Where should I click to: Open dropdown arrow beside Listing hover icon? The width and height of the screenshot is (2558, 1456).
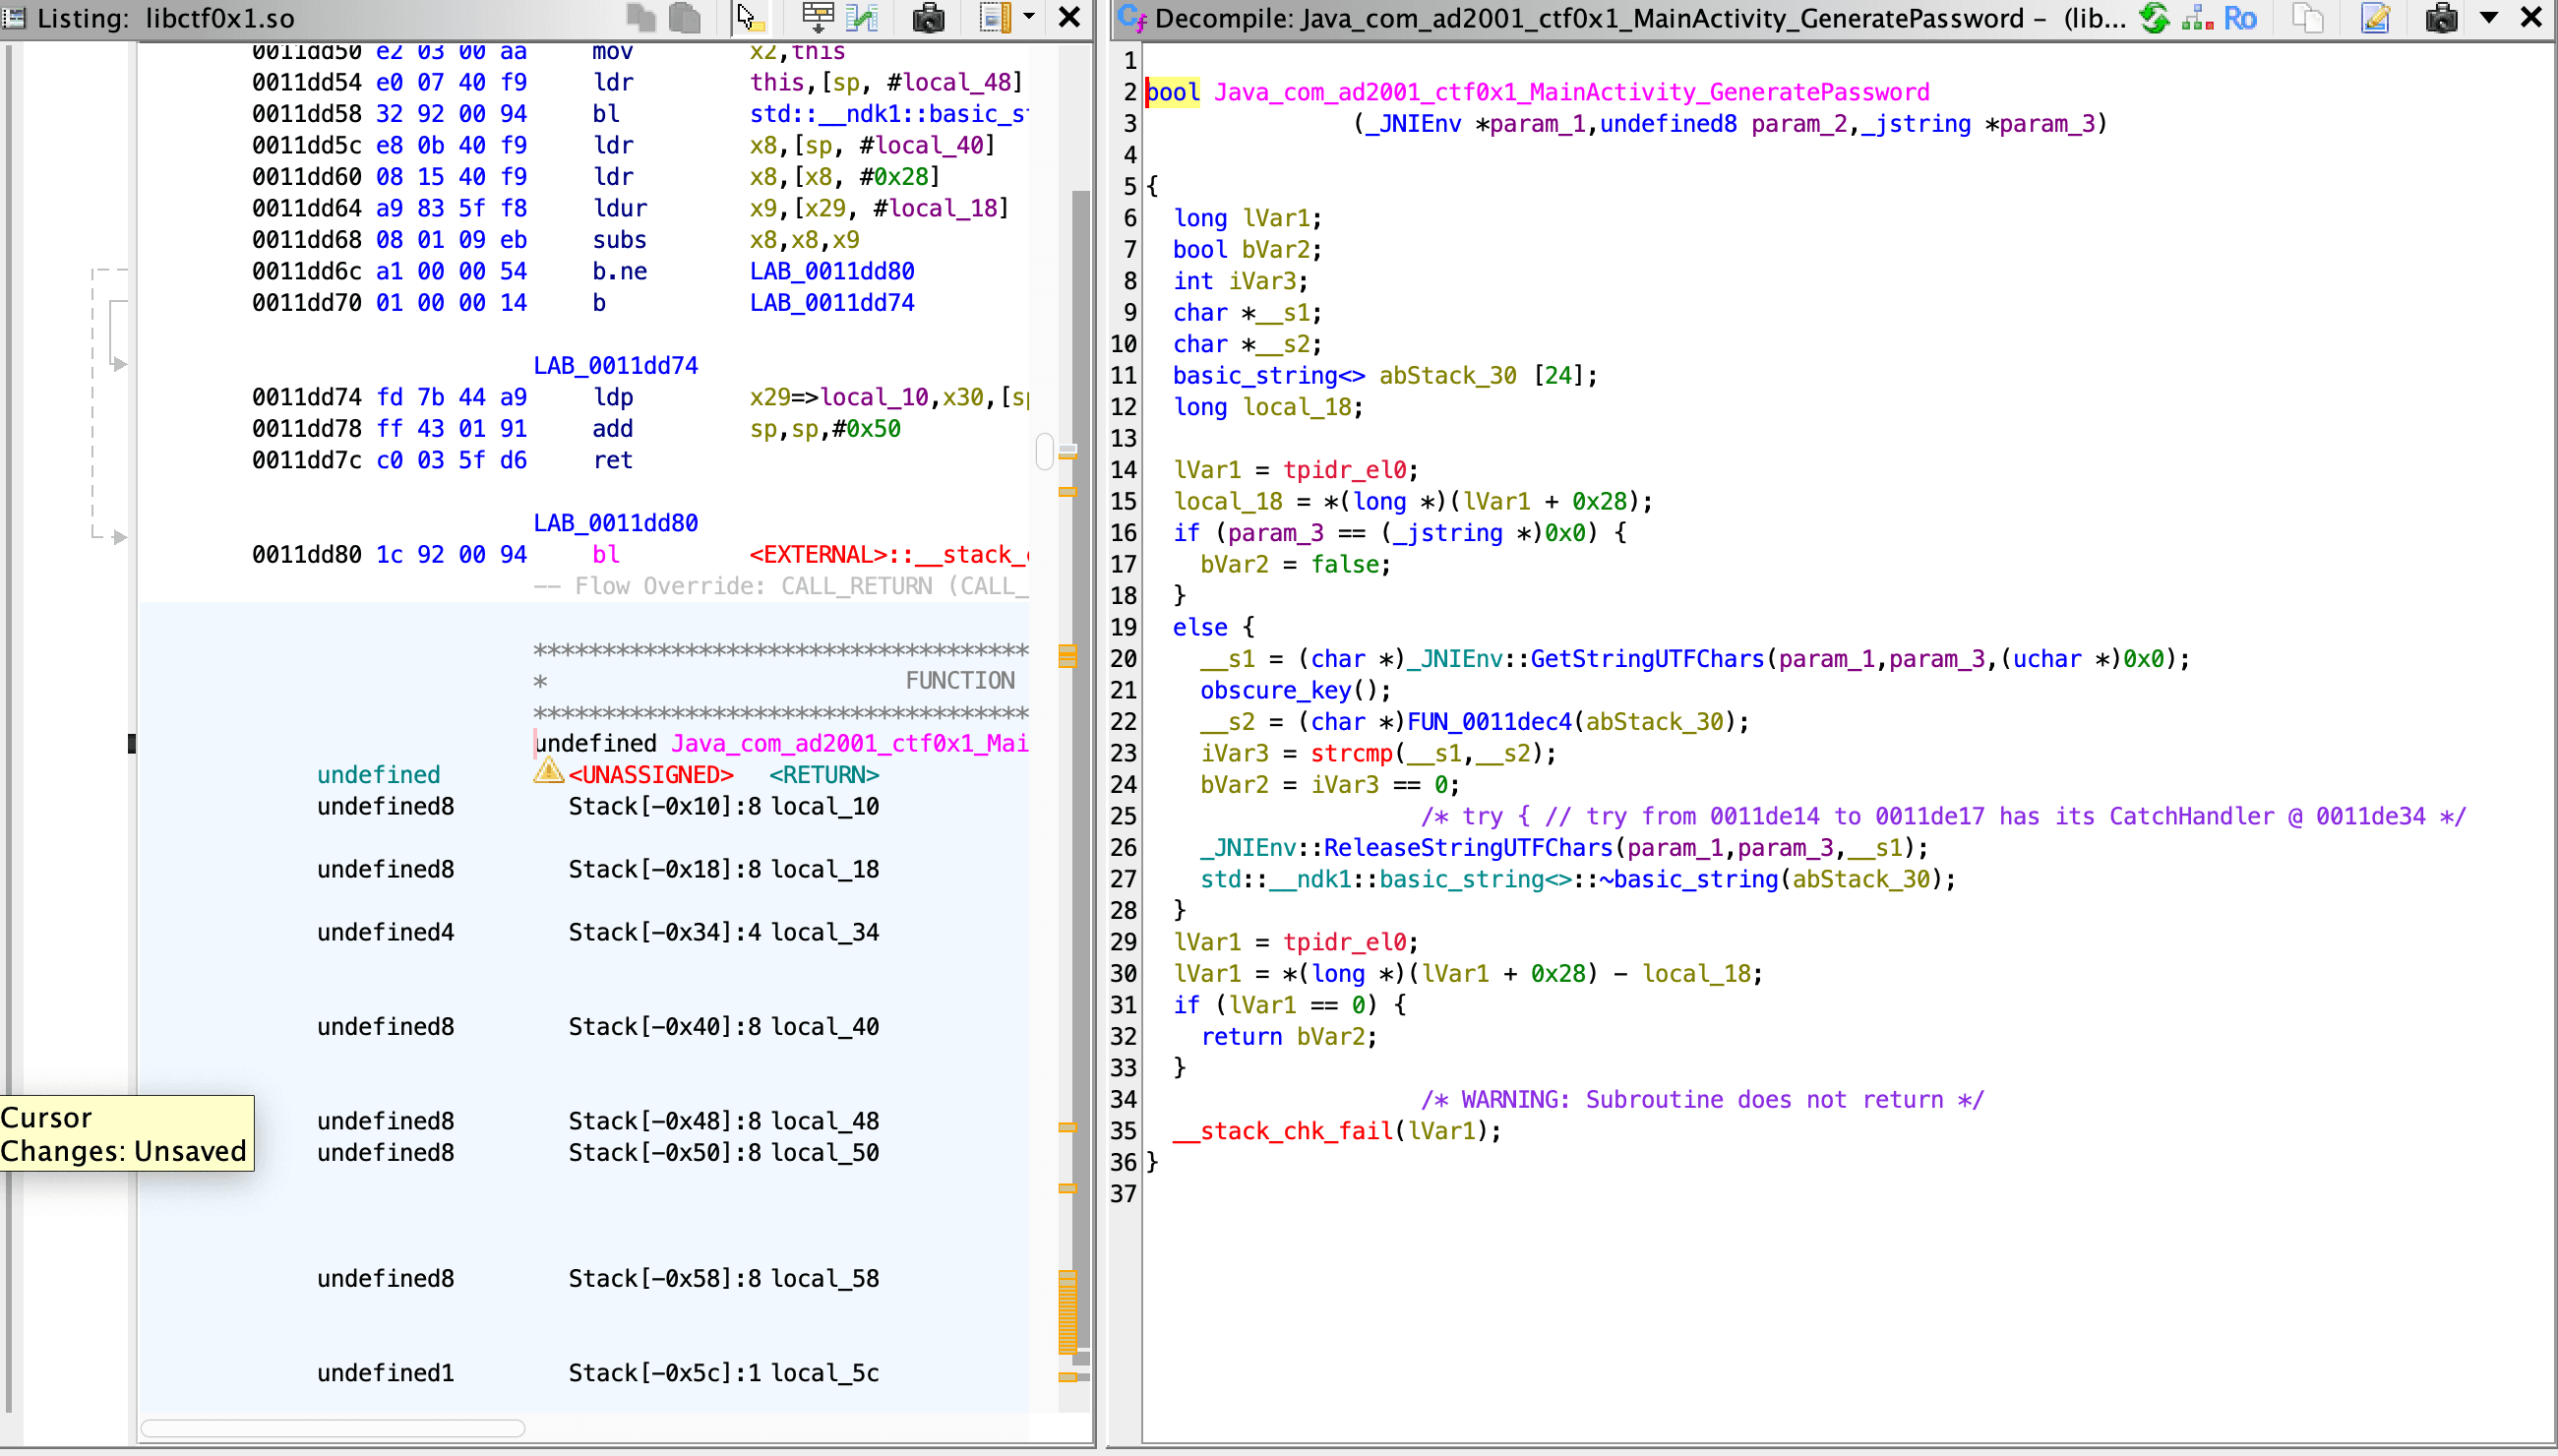click(1028, 17)
